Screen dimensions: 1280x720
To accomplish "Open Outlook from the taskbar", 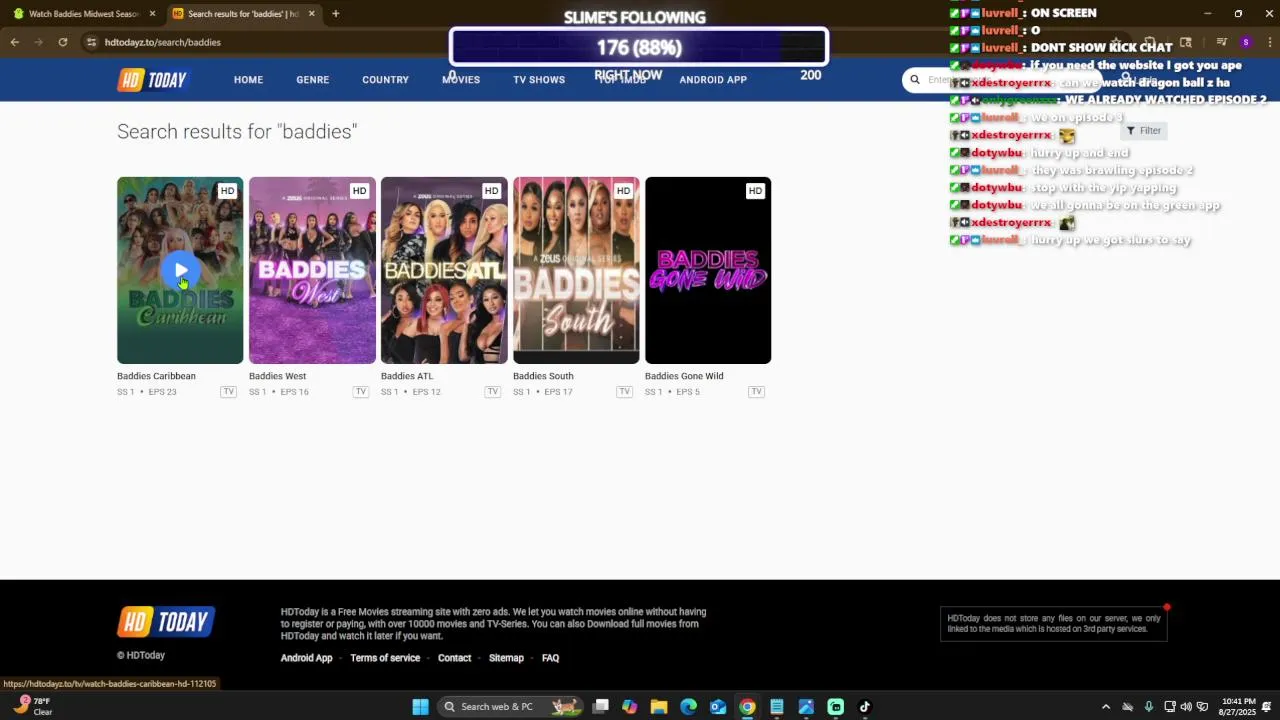I will point(718,707).
